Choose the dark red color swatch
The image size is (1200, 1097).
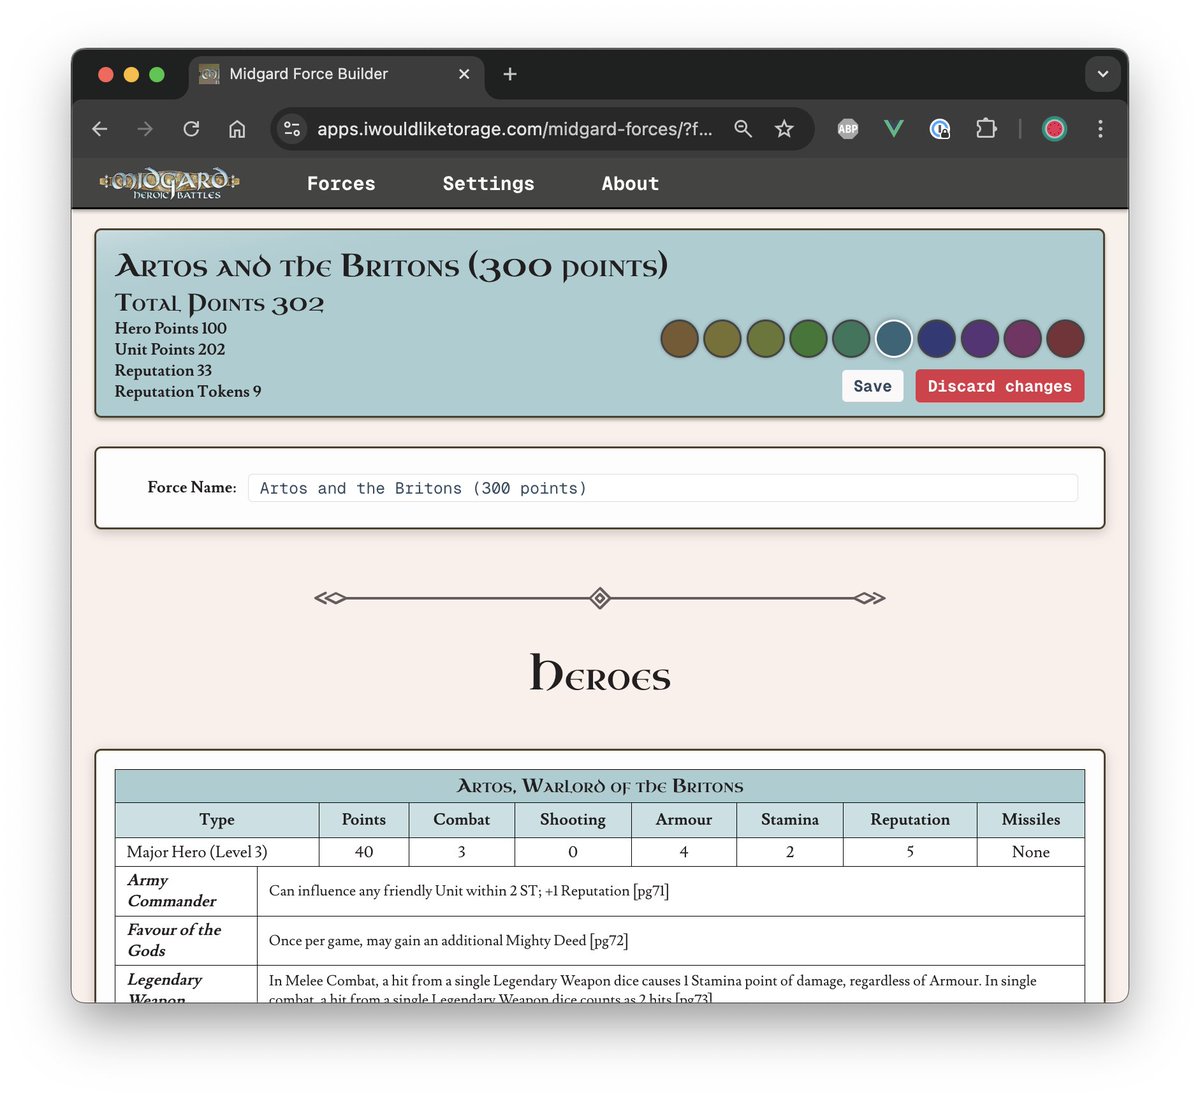1066,338
